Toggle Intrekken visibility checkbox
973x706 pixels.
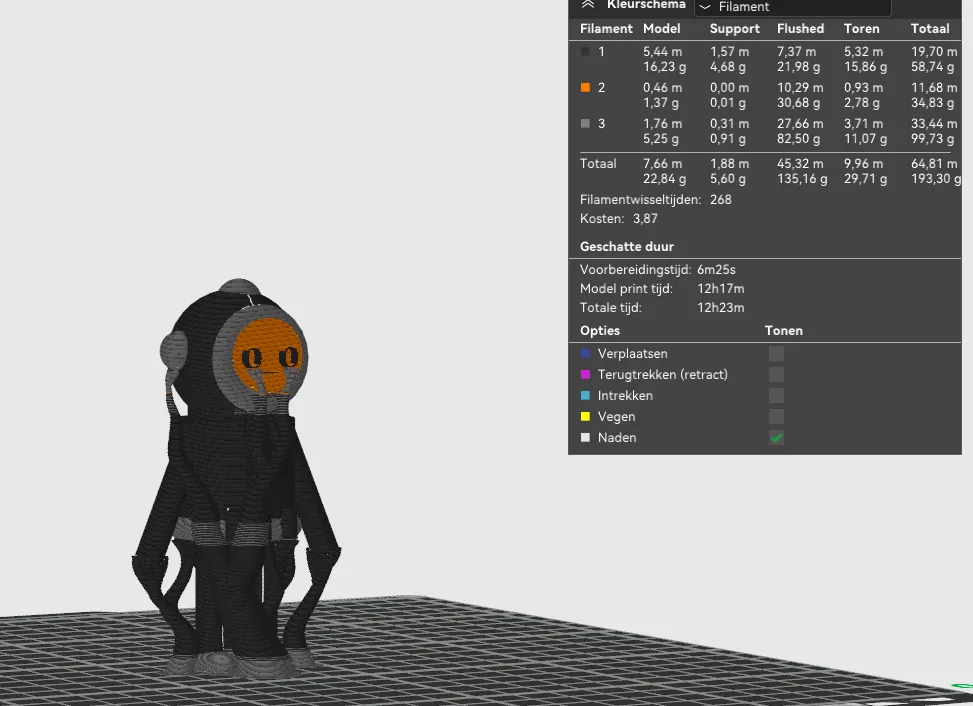pyautogui.click(x=776, y=396)
